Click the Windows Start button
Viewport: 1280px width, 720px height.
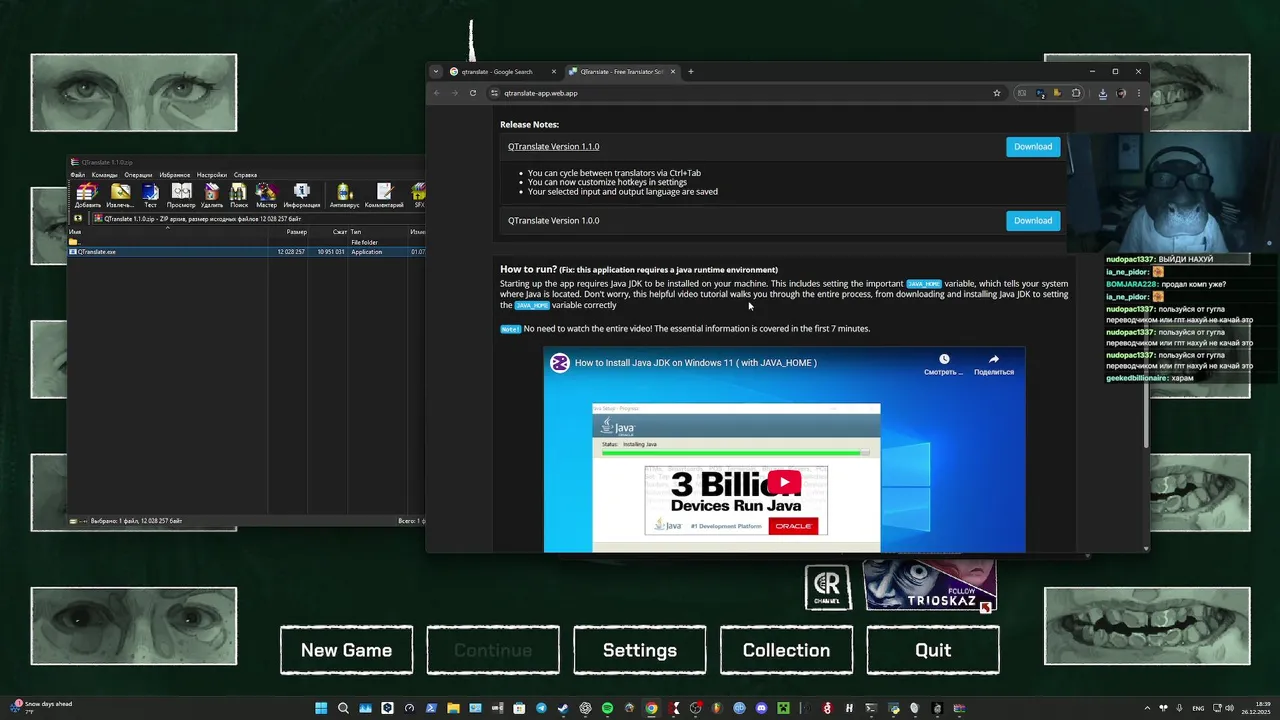tap(321, 708)
